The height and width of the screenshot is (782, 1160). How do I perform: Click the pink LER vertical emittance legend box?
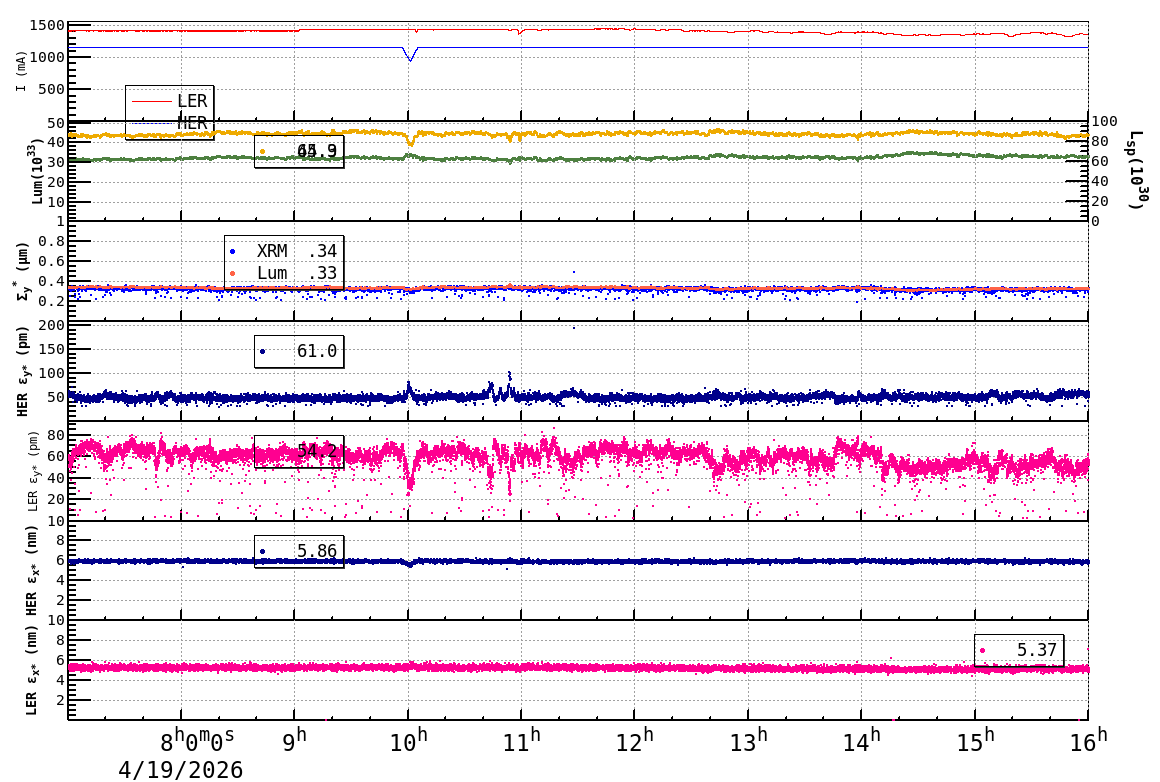tap(299, 451)
